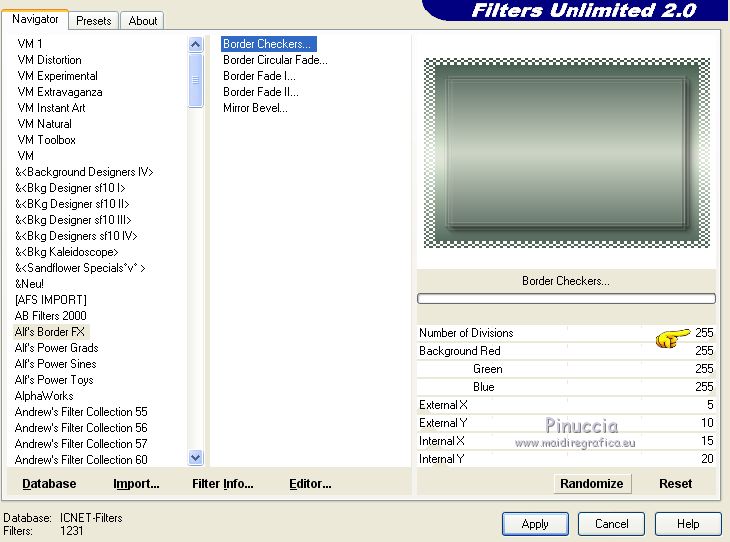
Task: Adjust the External X slider
Action: (566, 405)
